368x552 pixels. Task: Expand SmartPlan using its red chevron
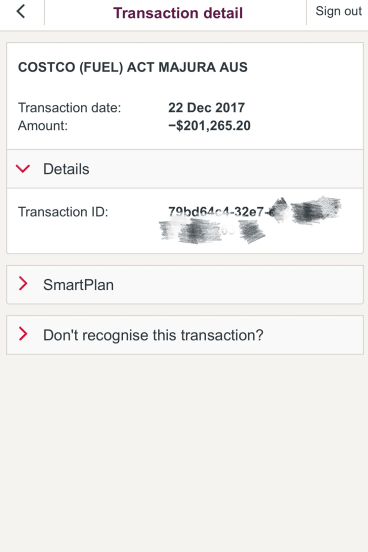click(23, 284)
